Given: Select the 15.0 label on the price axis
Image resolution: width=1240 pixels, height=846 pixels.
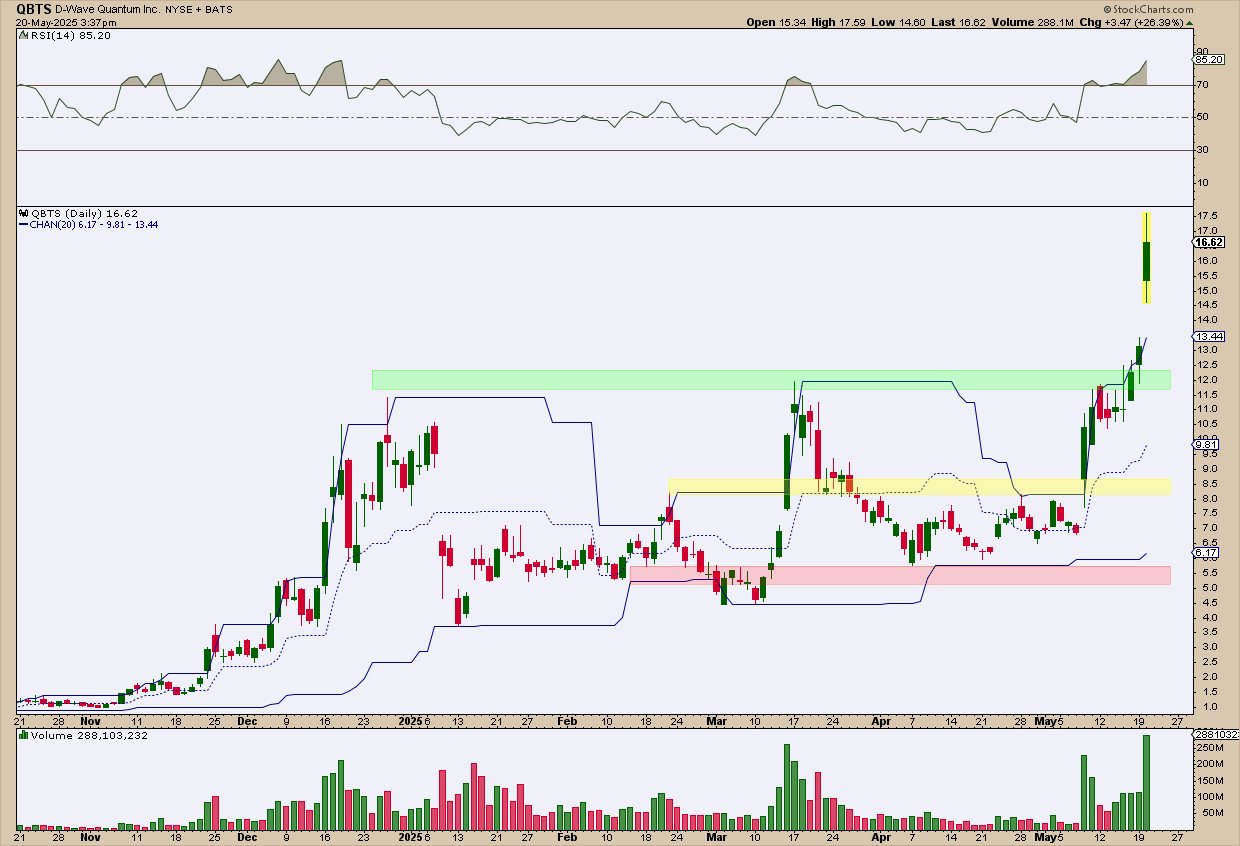Looking at the screenshot, I should [1205, 290].
